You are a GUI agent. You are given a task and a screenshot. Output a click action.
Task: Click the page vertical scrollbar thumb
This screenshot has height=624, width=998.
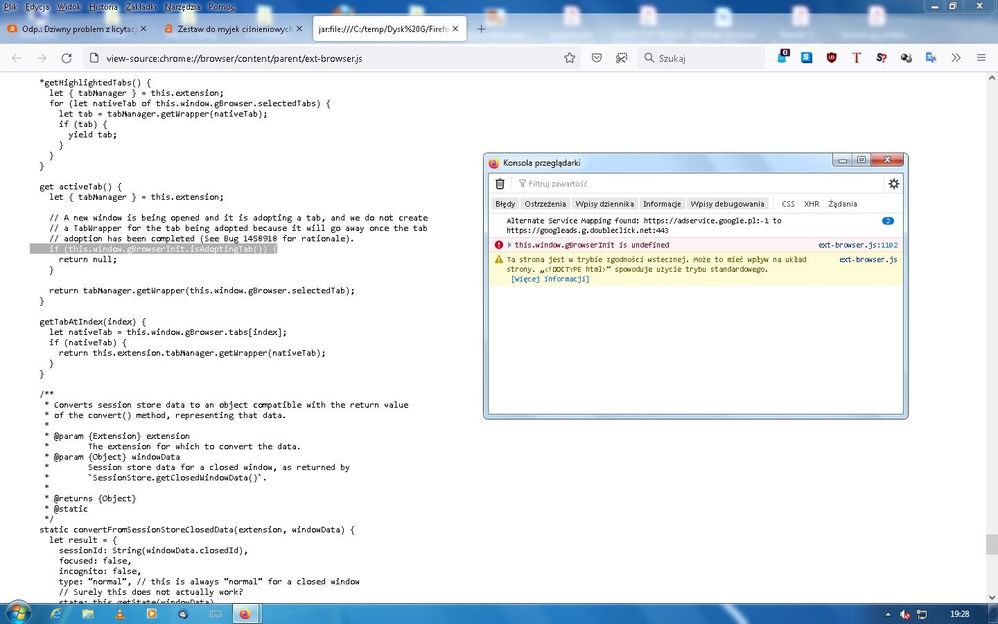coord(992,544)
